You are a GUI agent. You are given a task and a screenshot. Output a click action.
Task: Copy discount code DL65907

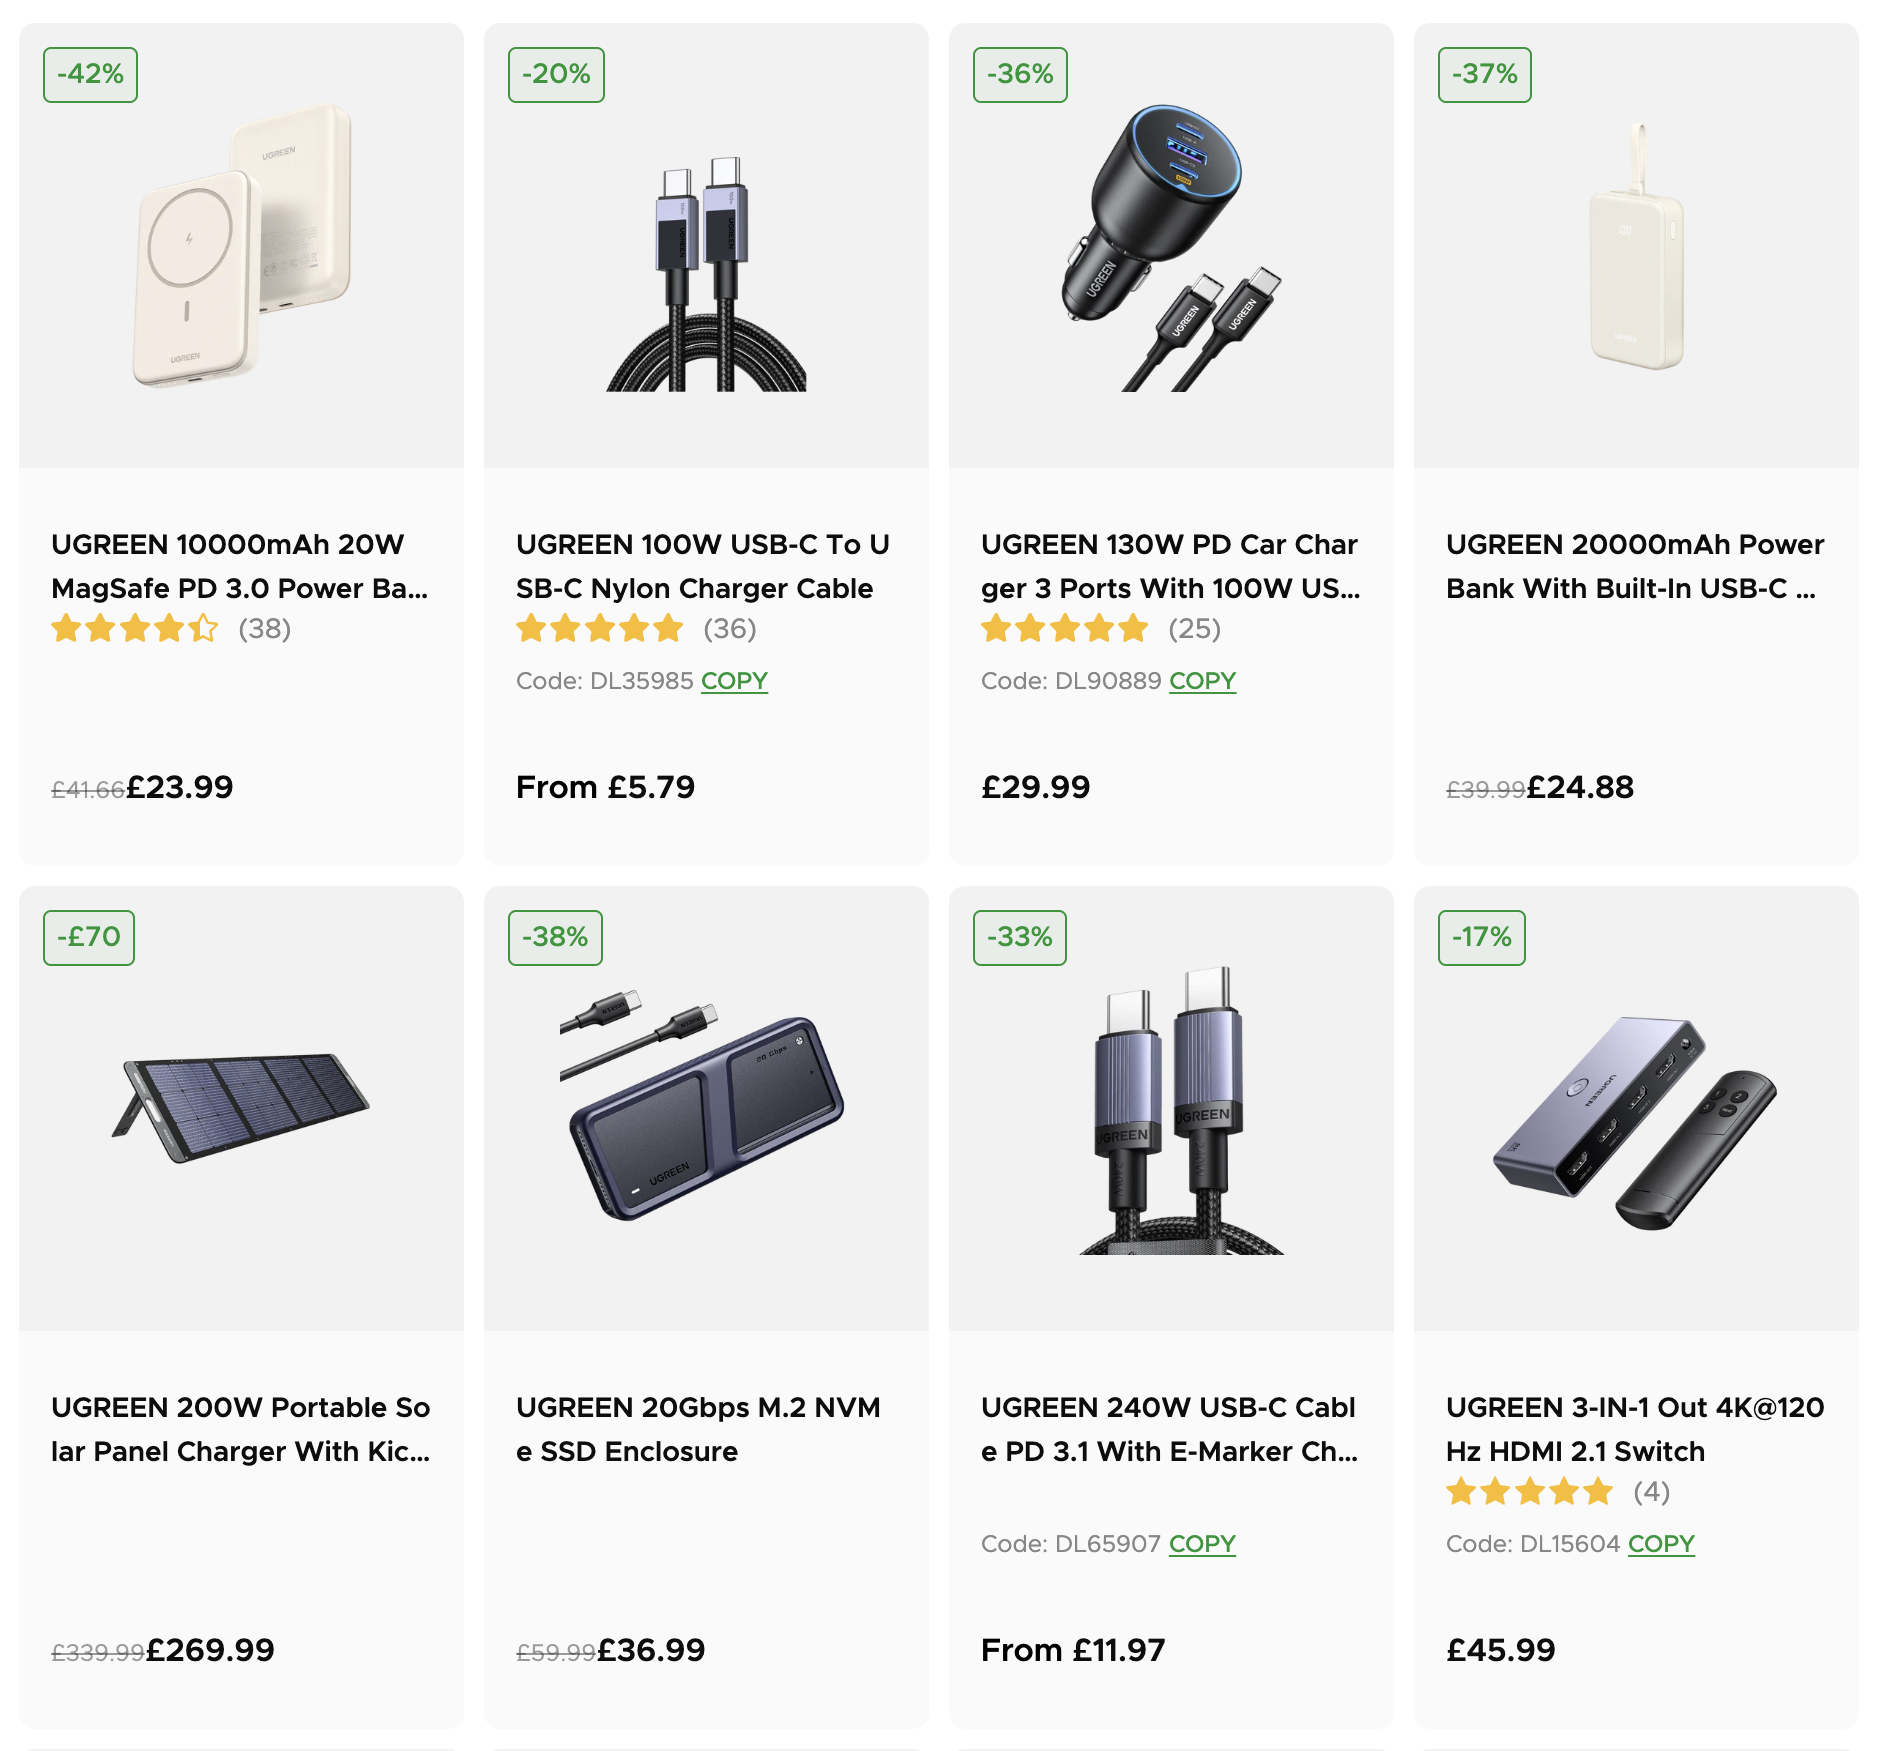click(1202, 1544)
